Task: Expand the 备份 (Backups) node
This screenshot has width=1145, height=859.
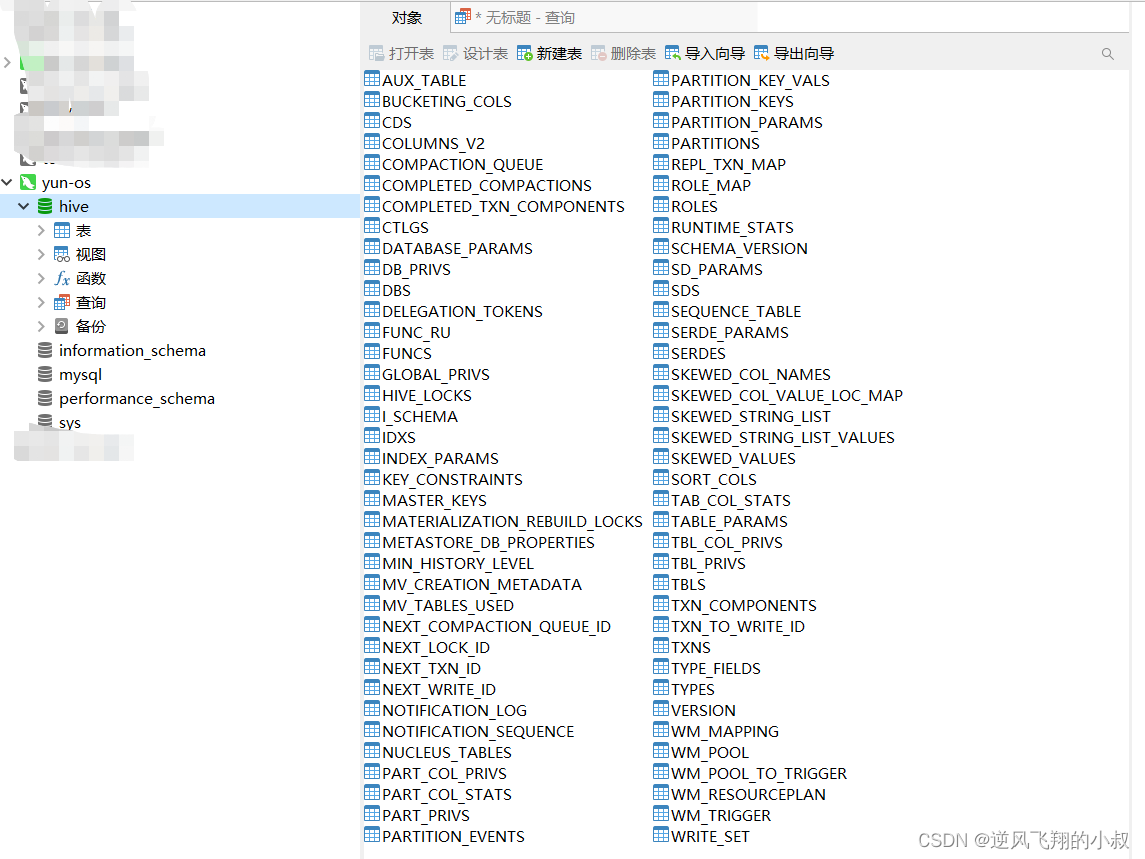Action: (x=41, y=326)
